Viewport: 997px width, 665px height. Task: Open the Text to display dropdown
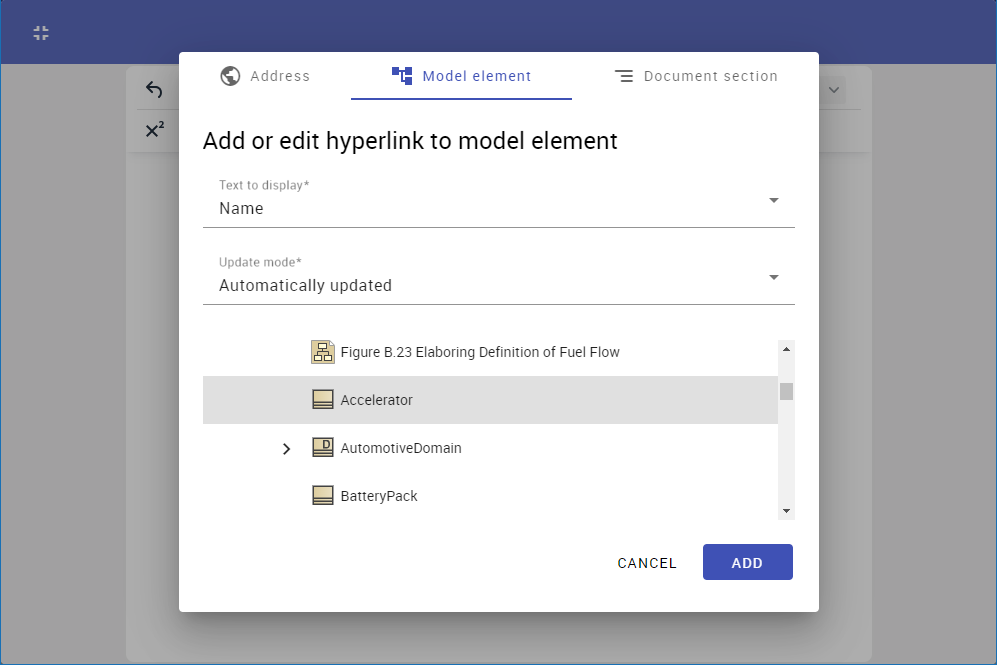(773, 200)
